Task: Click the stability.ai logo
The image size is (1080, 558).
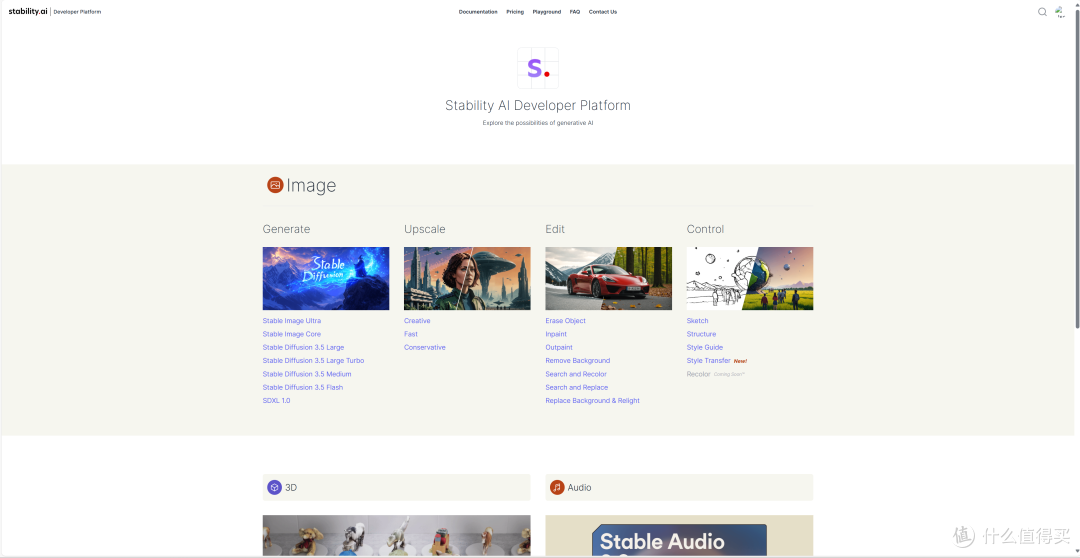Action: click(x=28, y=12)
